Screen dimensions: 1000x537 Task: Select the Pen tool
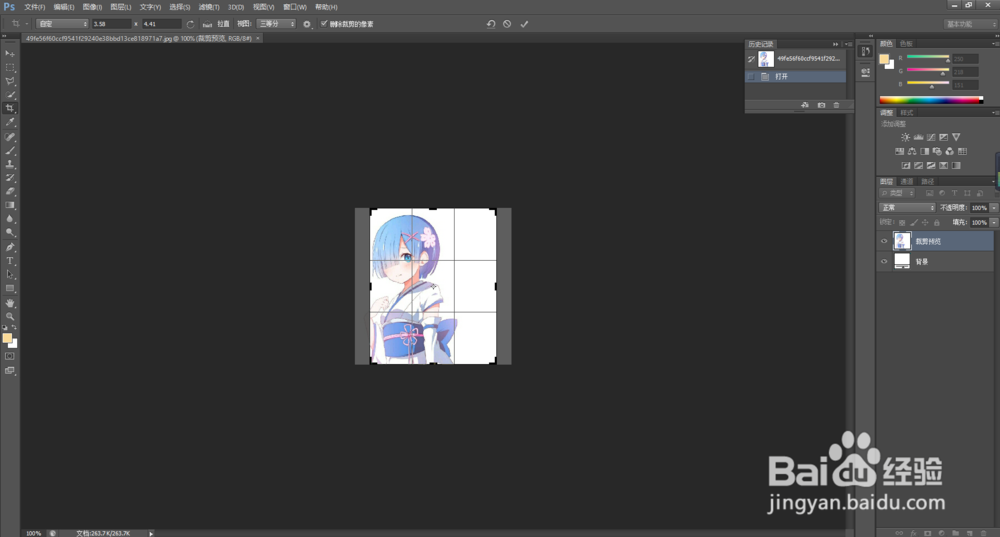10,247
